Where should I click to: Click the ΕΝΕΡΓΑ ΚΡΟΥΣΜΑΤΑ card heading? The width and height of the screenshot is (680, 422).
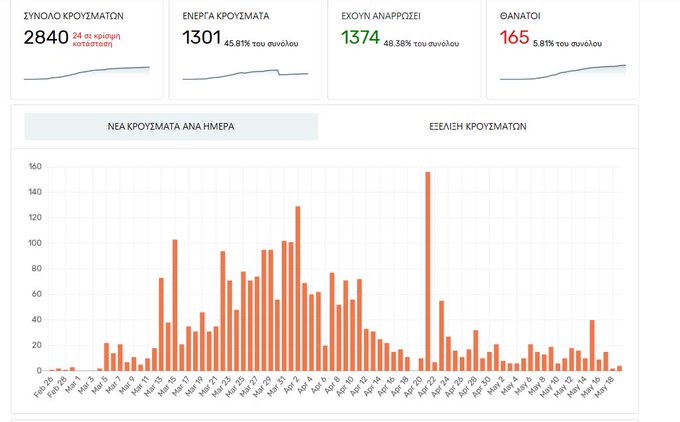[226, 16]
